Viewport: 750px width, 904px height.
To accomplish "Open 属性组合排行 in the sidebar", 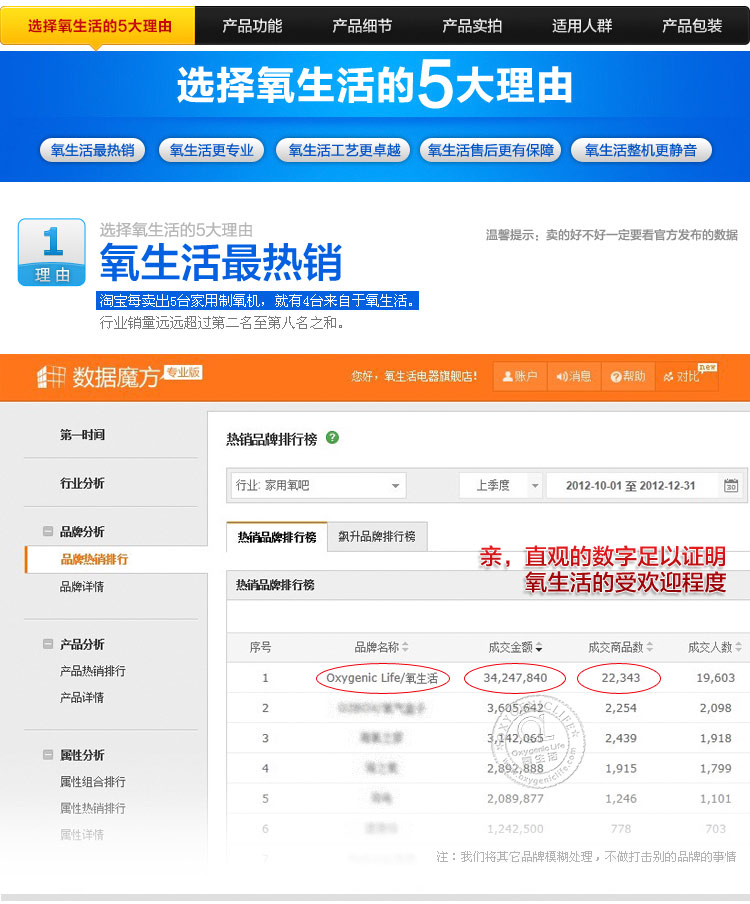I will (93, 782).
